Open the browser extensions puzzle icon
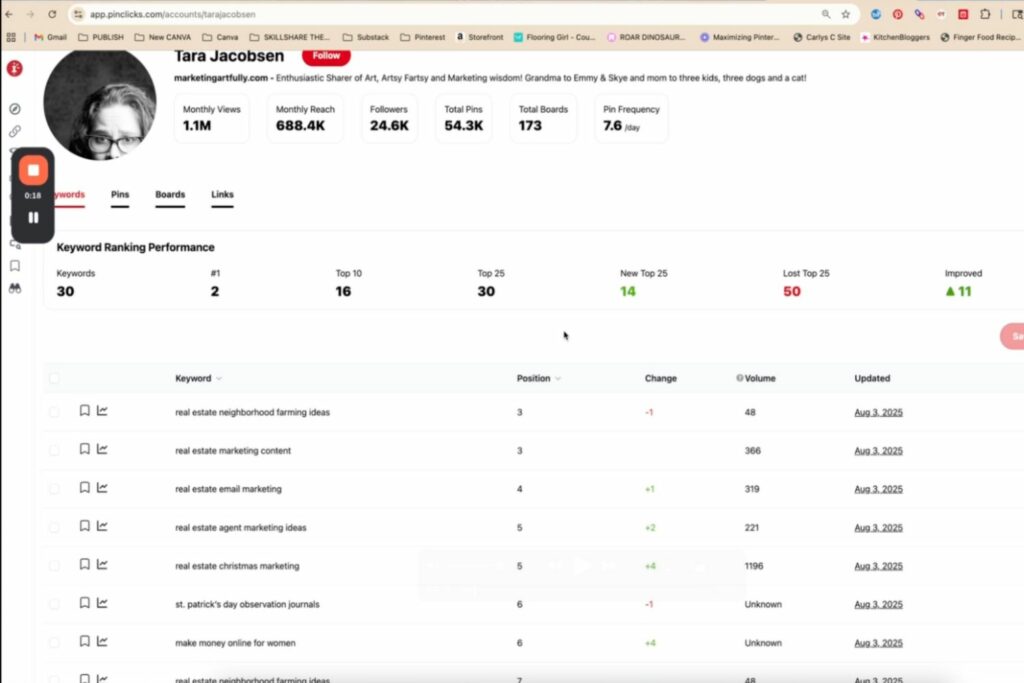Image resolution: width=1024 pixels, height=683 pixels. pos(985,14)
